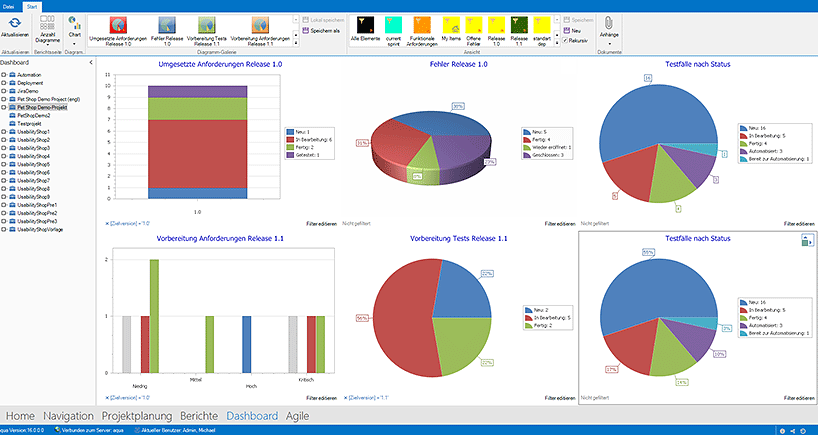Image resolution: width=818 pixels, height=435 pixels.
Task: Click the red slice of Vorbereitung Tests pie
Action: coord(400,315)
